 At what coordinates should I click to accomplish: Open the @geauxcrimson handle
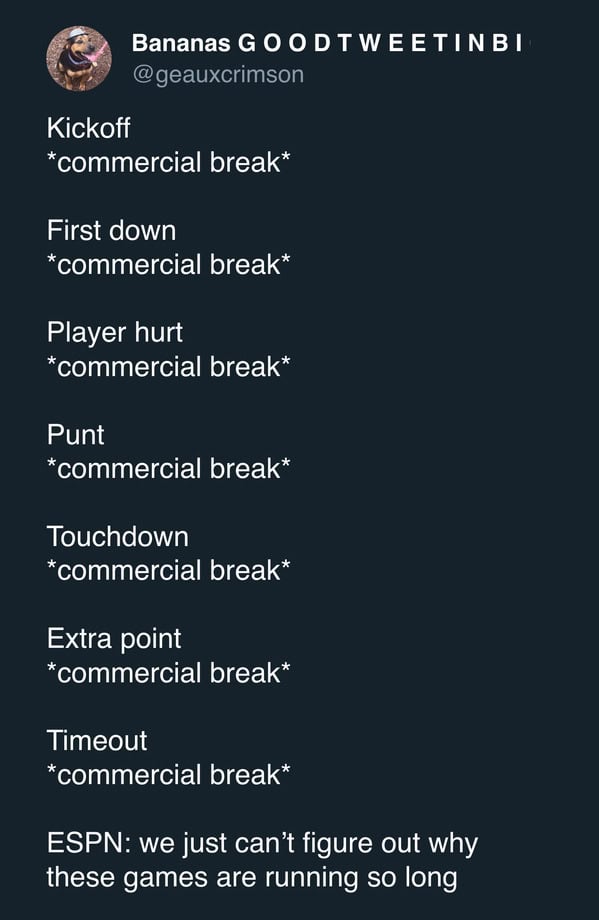pyautogui.click(x=218, y=75)
